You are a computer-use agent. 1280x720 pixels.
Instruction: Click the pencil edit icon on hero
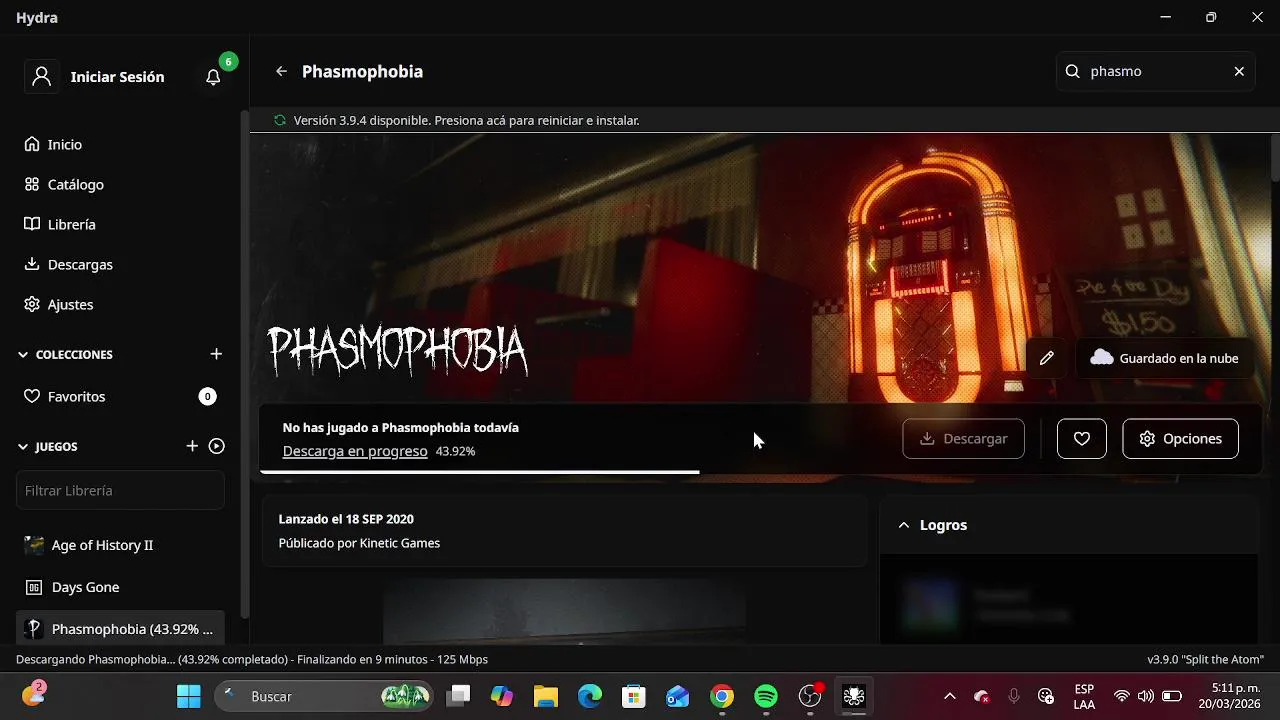pyautogui.click(x=1047, y=358)
